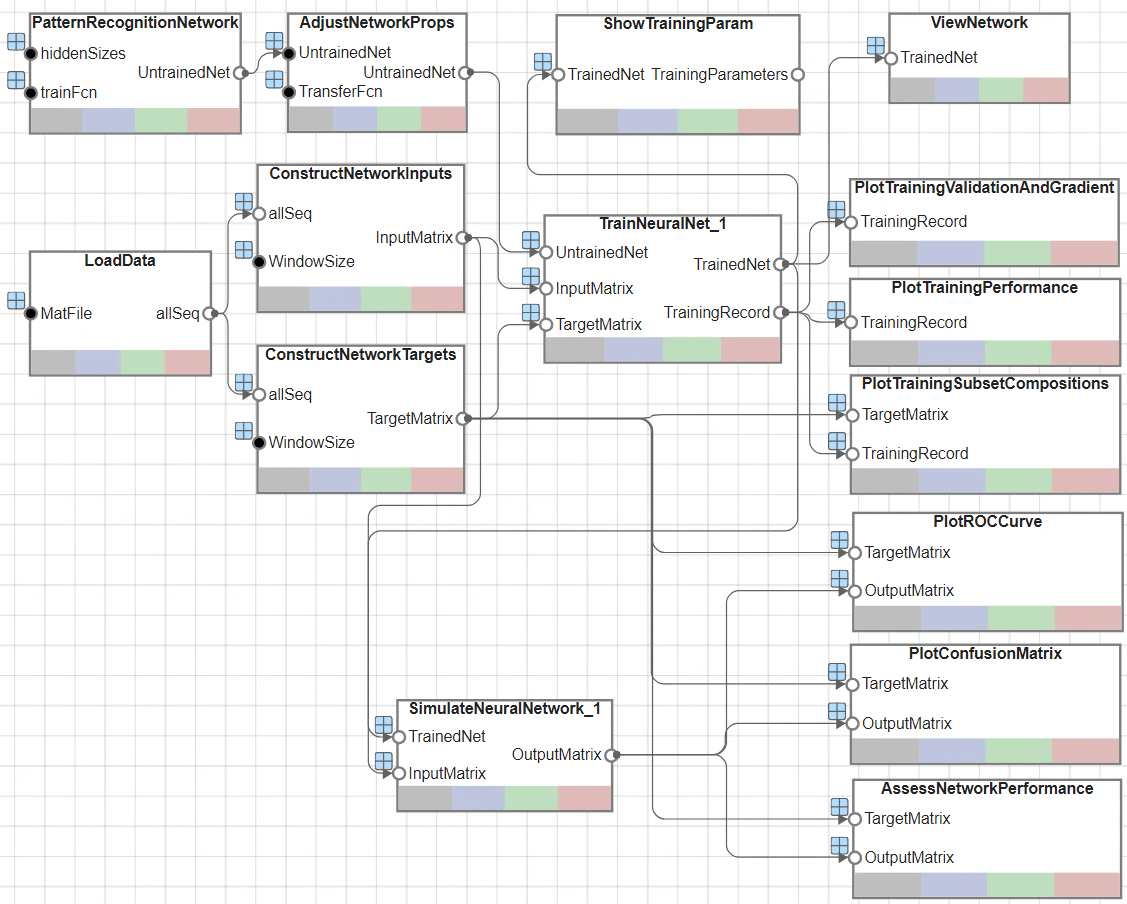
Task: Click grid icon by PlotROCCurve OutputMatrix
Action: 839,579
